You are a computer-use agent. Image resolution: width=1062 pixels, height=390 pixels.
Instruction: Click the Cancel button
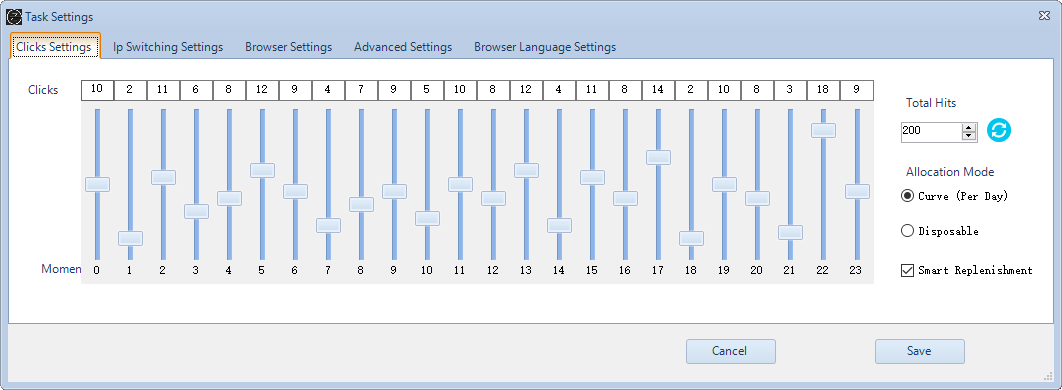pos(729,351)
